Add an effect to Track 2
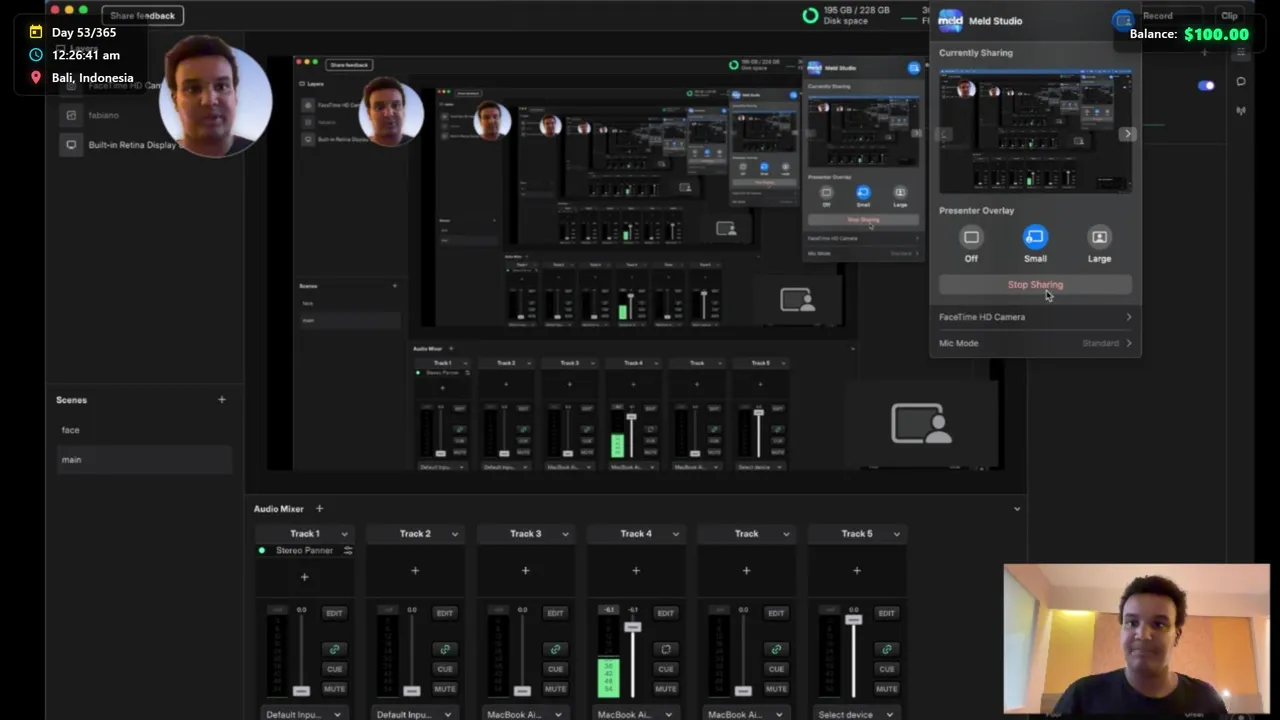 (x=415, y=571)
